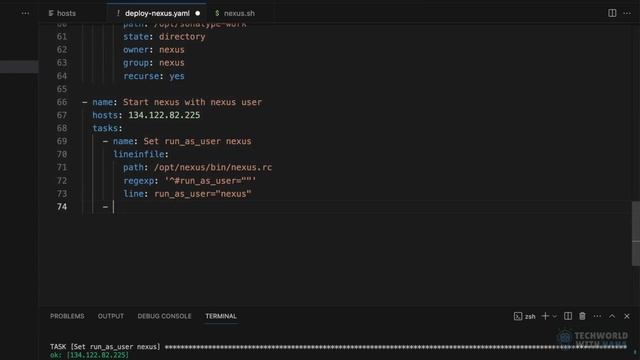The height and width of the screenshot is (360, 640).
Task: Click the regexp value on line 72
Action: (210, 180)
